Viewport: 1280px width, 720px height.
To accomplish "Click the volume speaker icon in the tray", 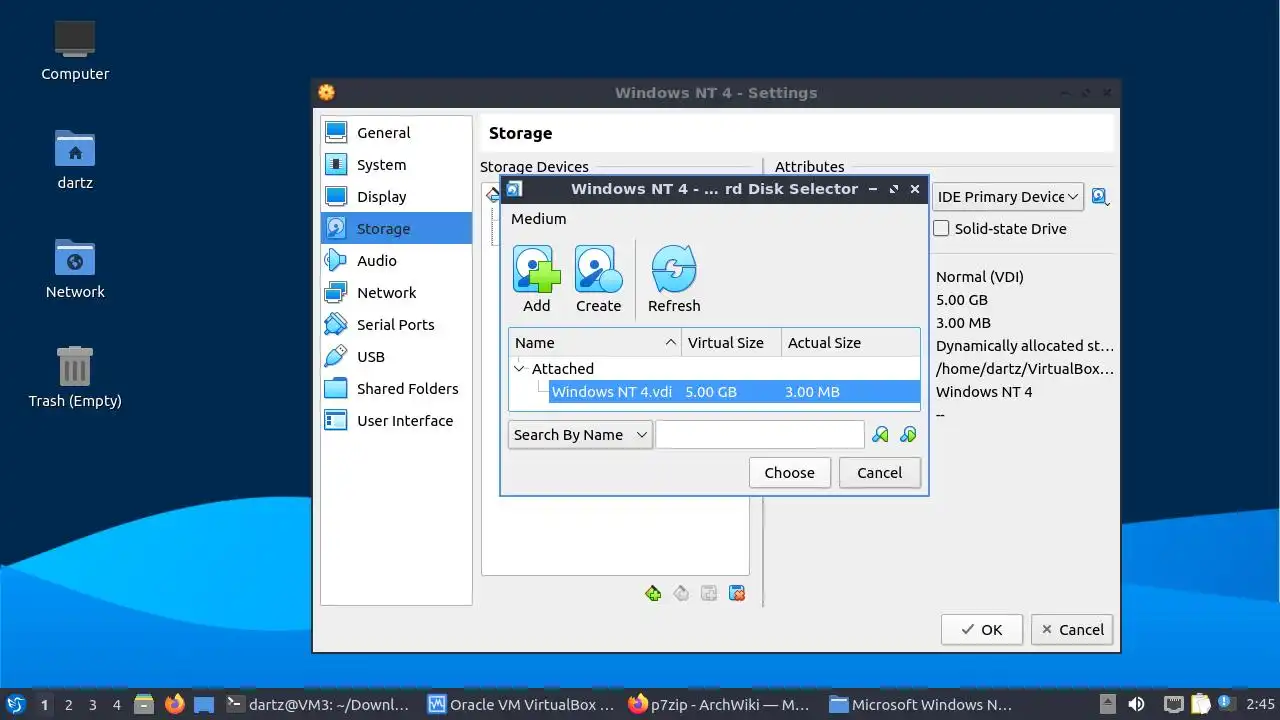I will click(x=1137, y=704).
